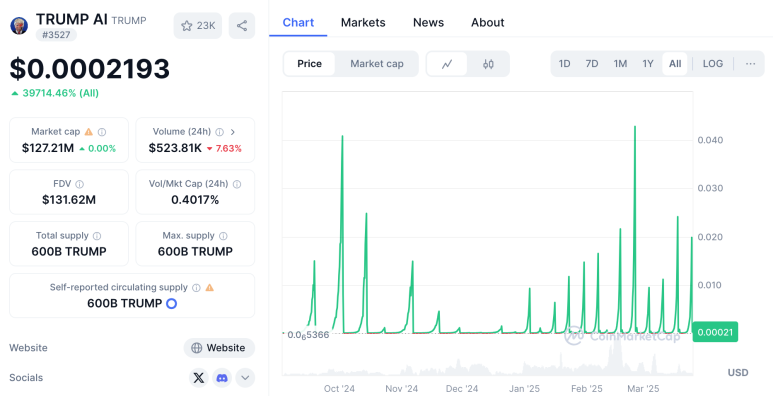Viewport: 773px width, 396px height.
Task: Set chart range to All
Action: (x=675, y=64)
